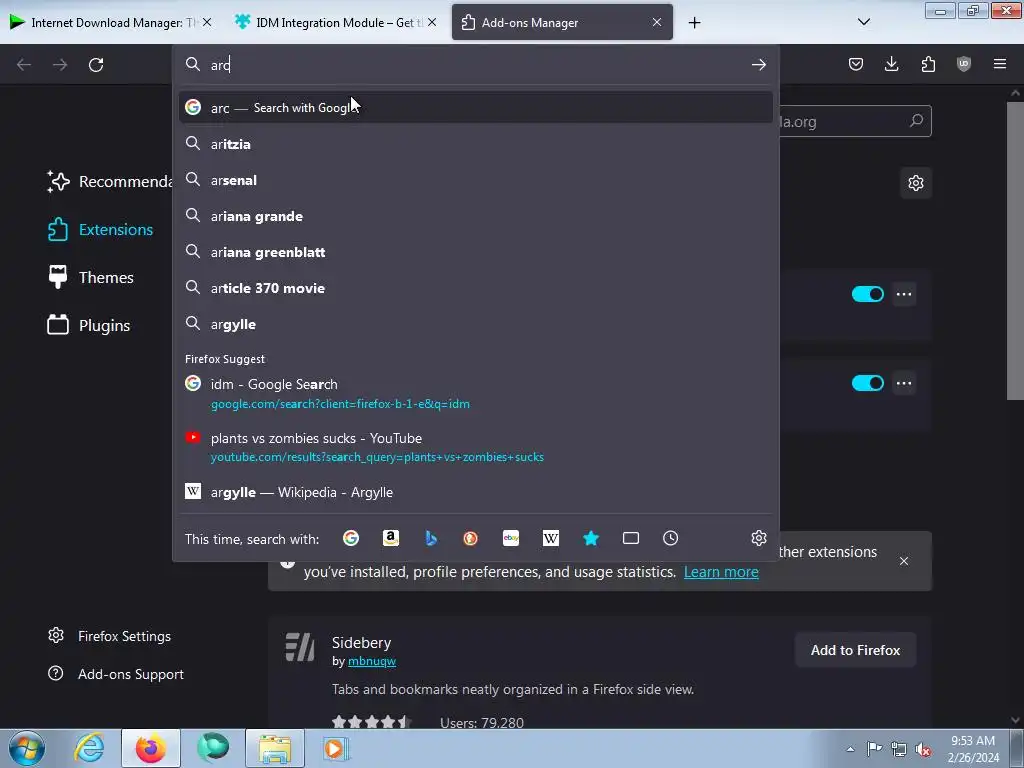Viewport: 1024px width, 768px height.
Task: Open the add-ons tools gear button
Action: [x=916, y=183]
